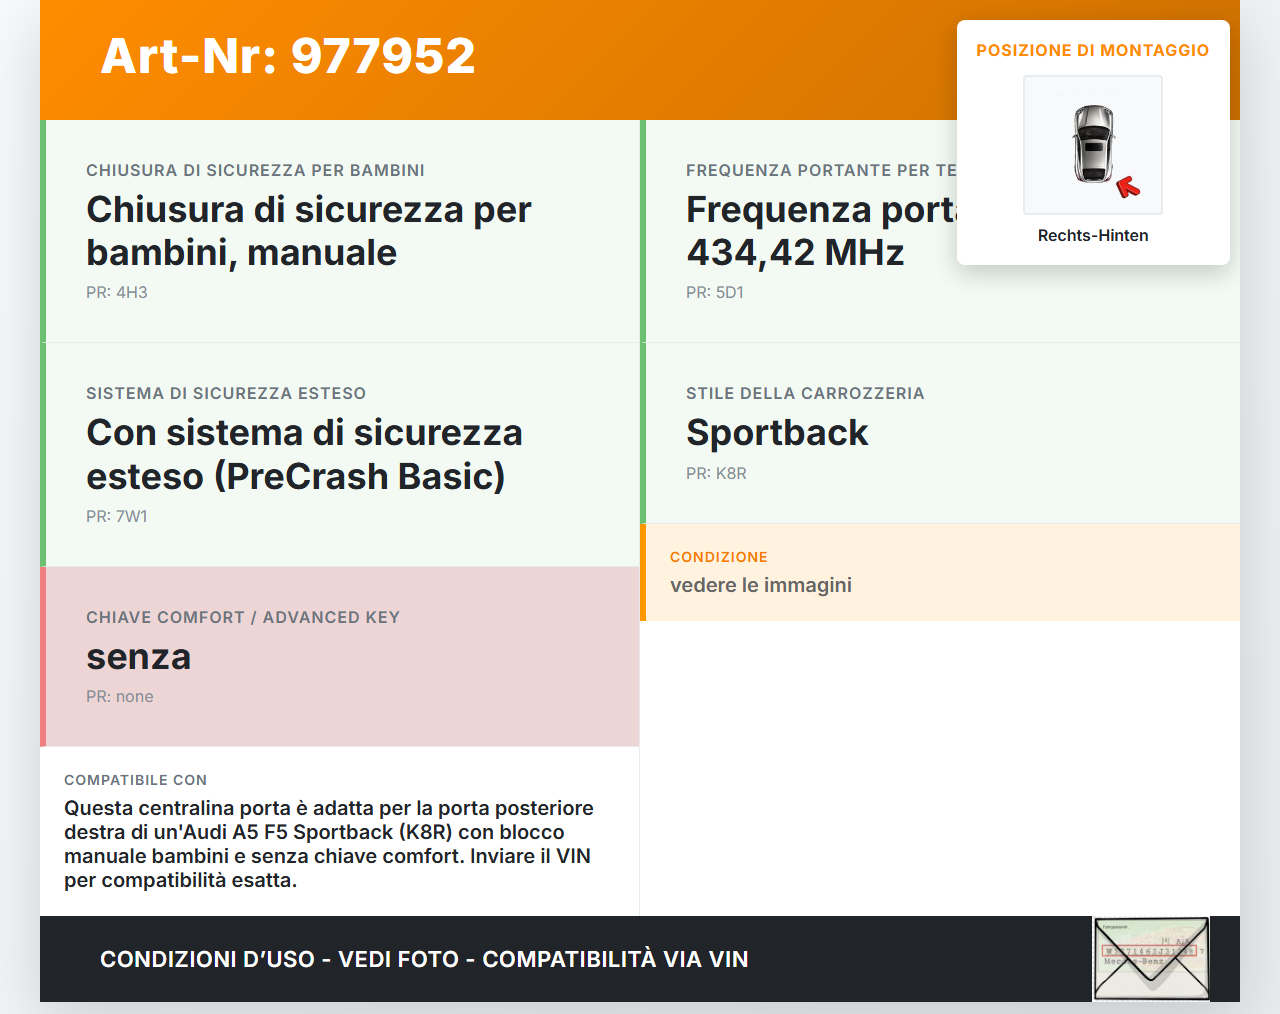This screenshot has height=1014, width=1280.
Task: Click the PR: none code
Action: click(120, 696)
